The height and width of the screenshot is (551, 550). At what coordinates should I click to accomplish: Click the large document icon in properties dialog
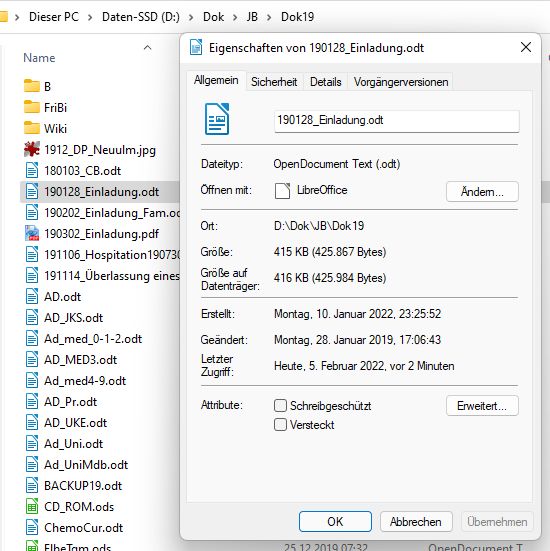click(217, 119)
